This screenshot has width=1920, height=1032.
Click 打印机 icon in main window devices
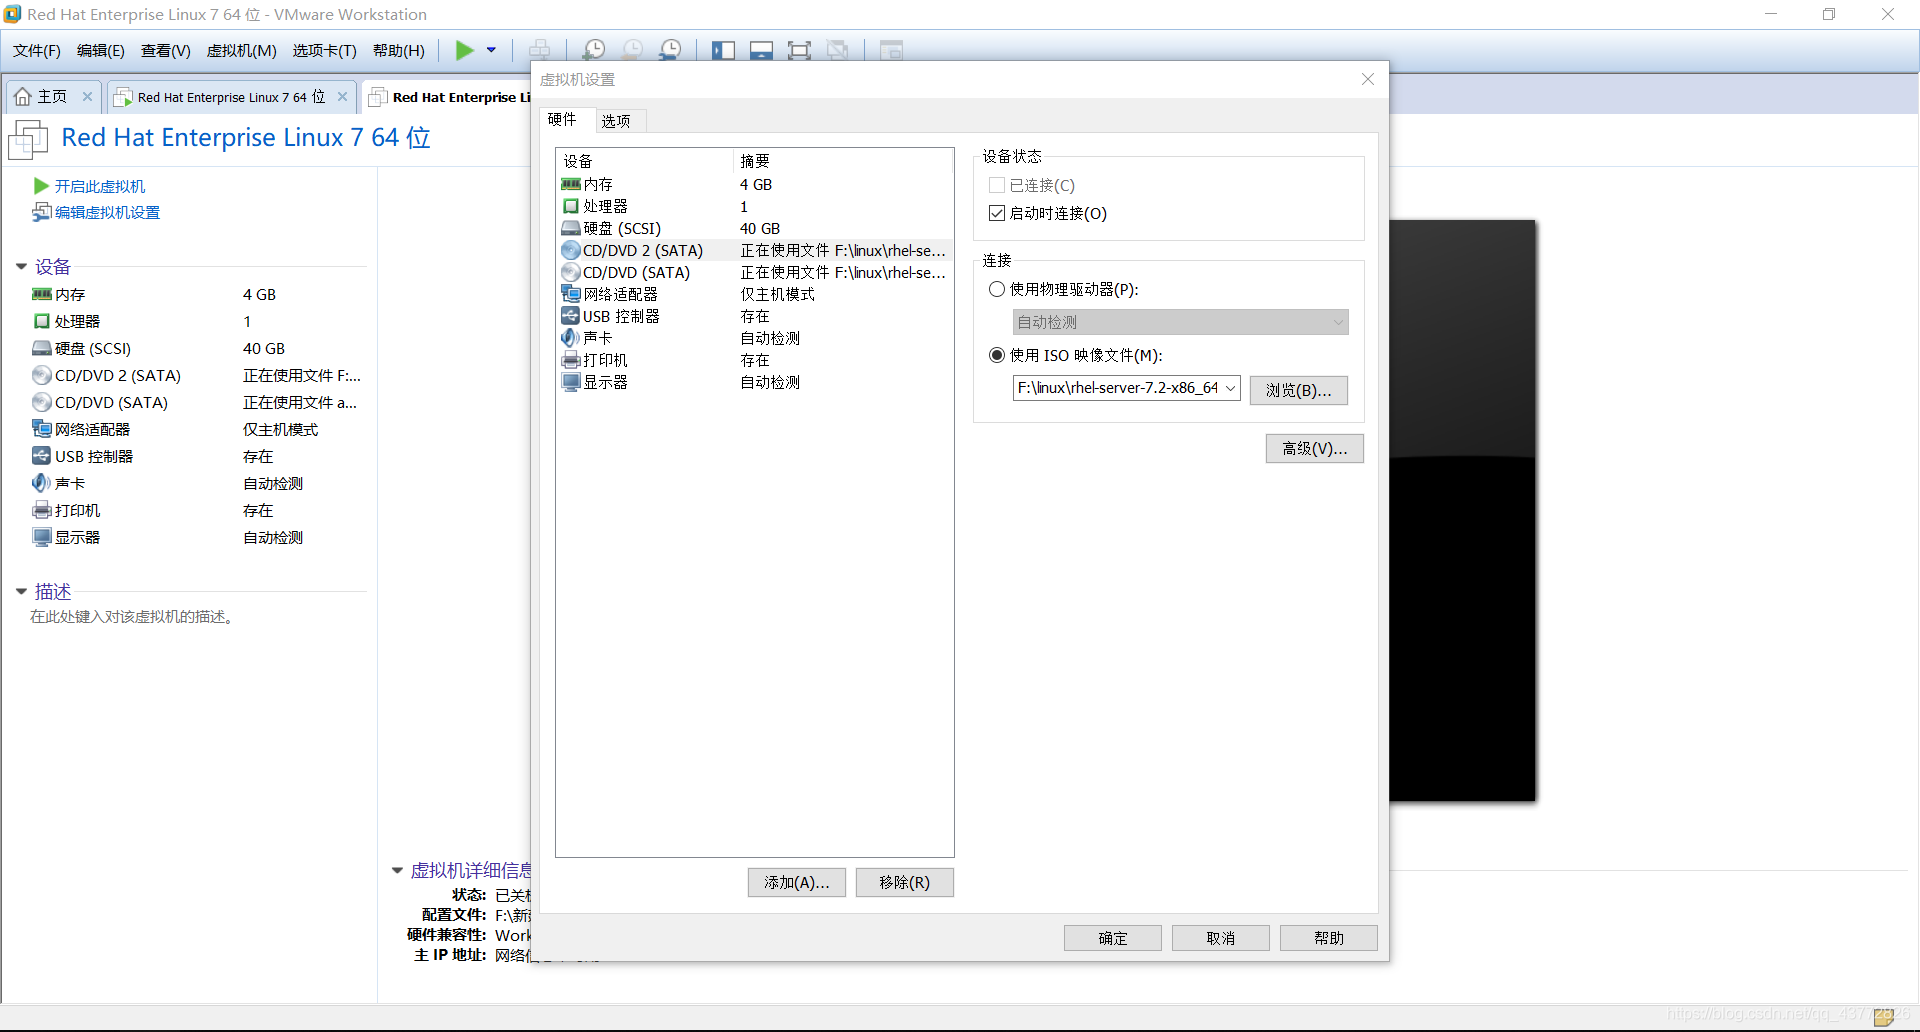point(41,510)
